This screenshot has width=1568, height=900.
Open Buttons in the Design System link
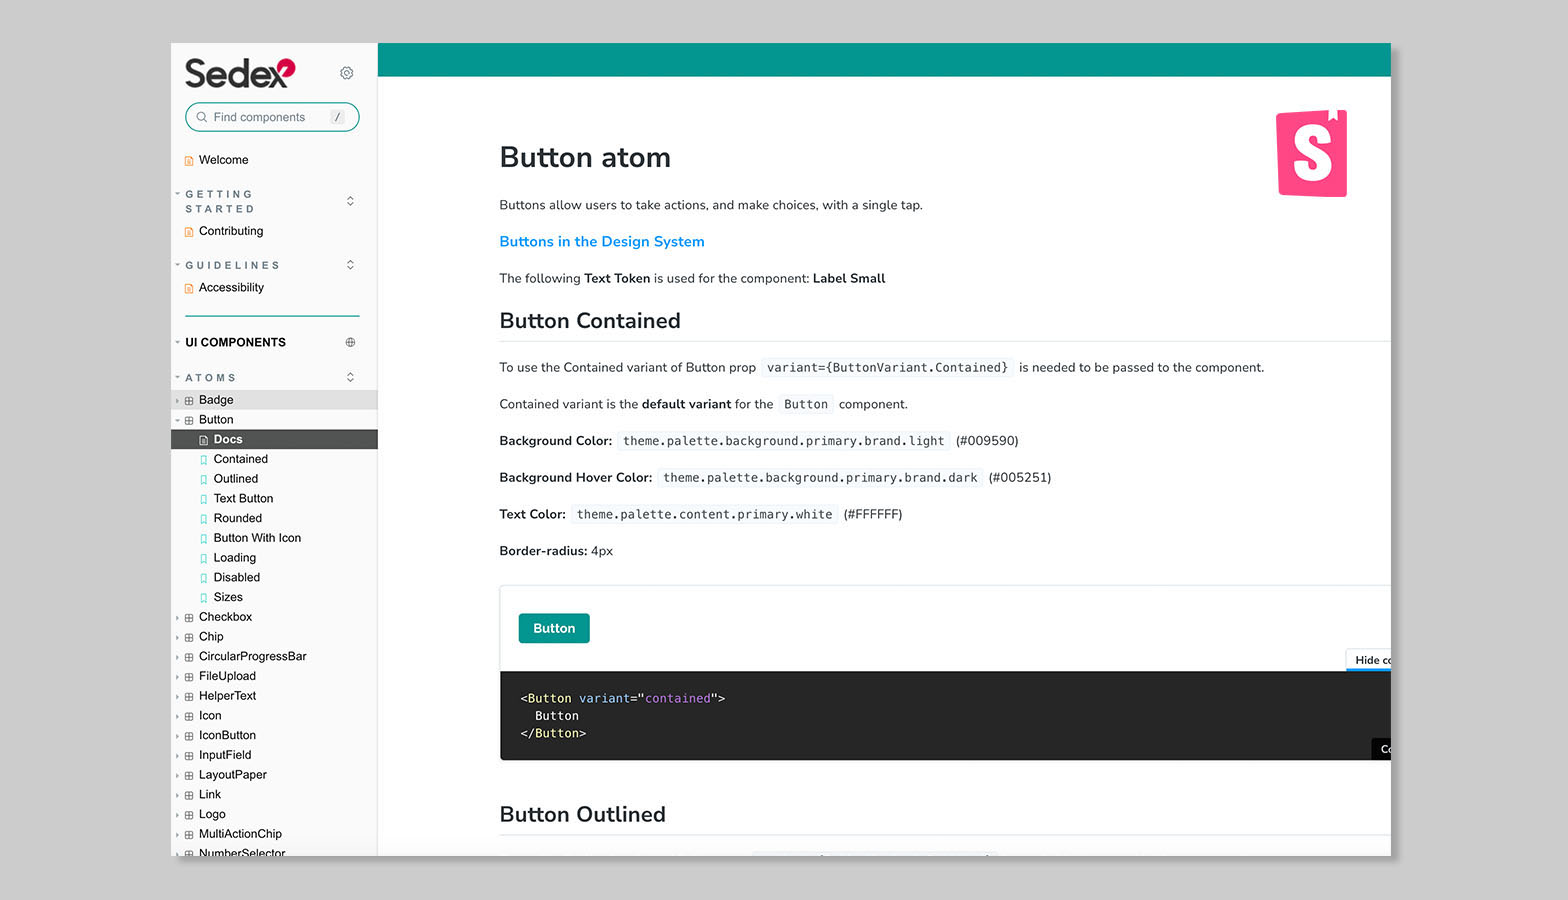tap(601, 242)
